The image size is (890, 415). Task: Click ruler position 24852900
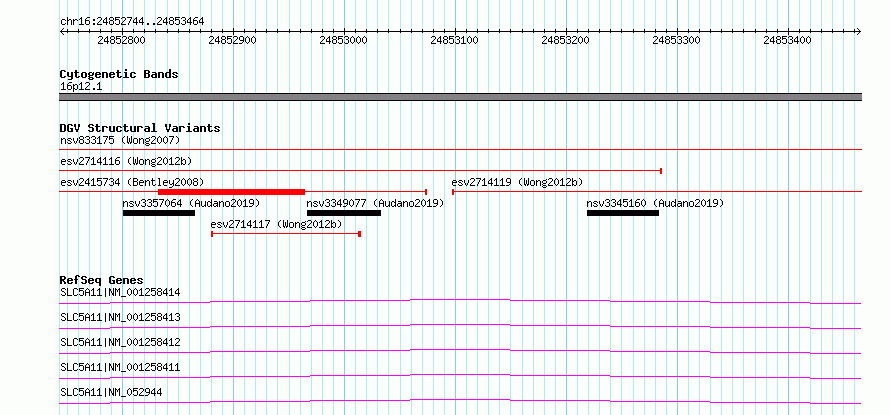233,40
